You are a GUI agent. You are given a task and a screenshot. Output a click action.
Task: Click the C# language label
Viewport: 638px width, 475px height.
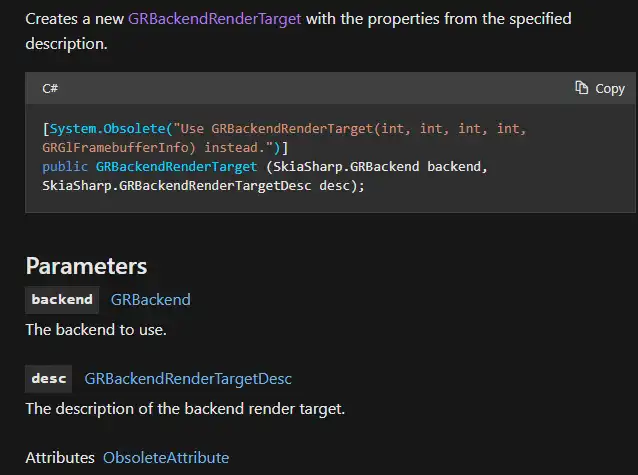coord(50,88)
